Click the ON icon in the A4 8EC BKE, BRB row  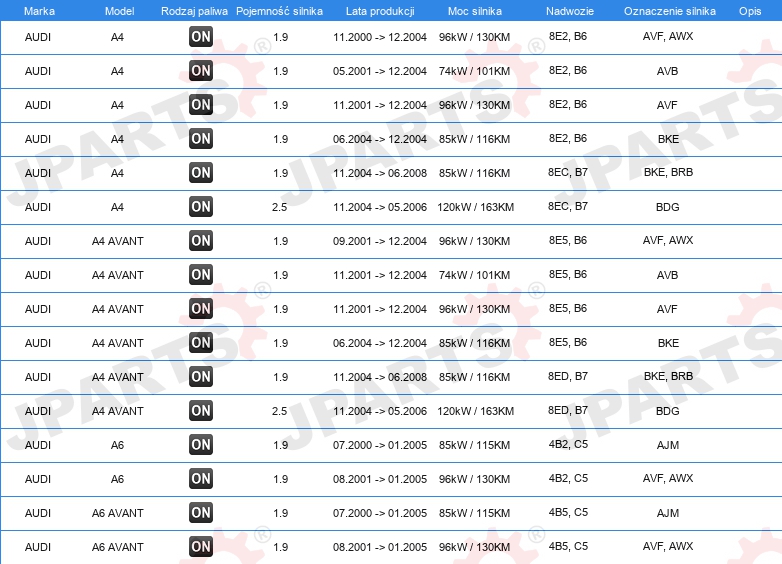[x=201, y=173]
